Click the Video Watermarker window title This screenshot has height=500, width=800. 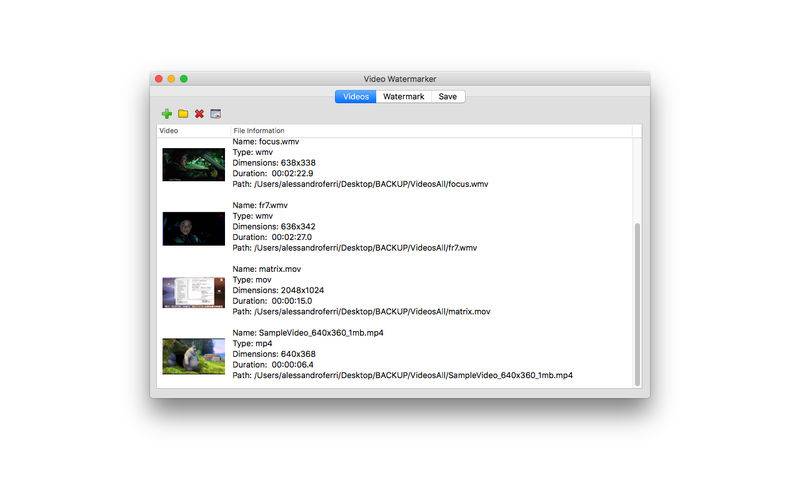(400, 79)
